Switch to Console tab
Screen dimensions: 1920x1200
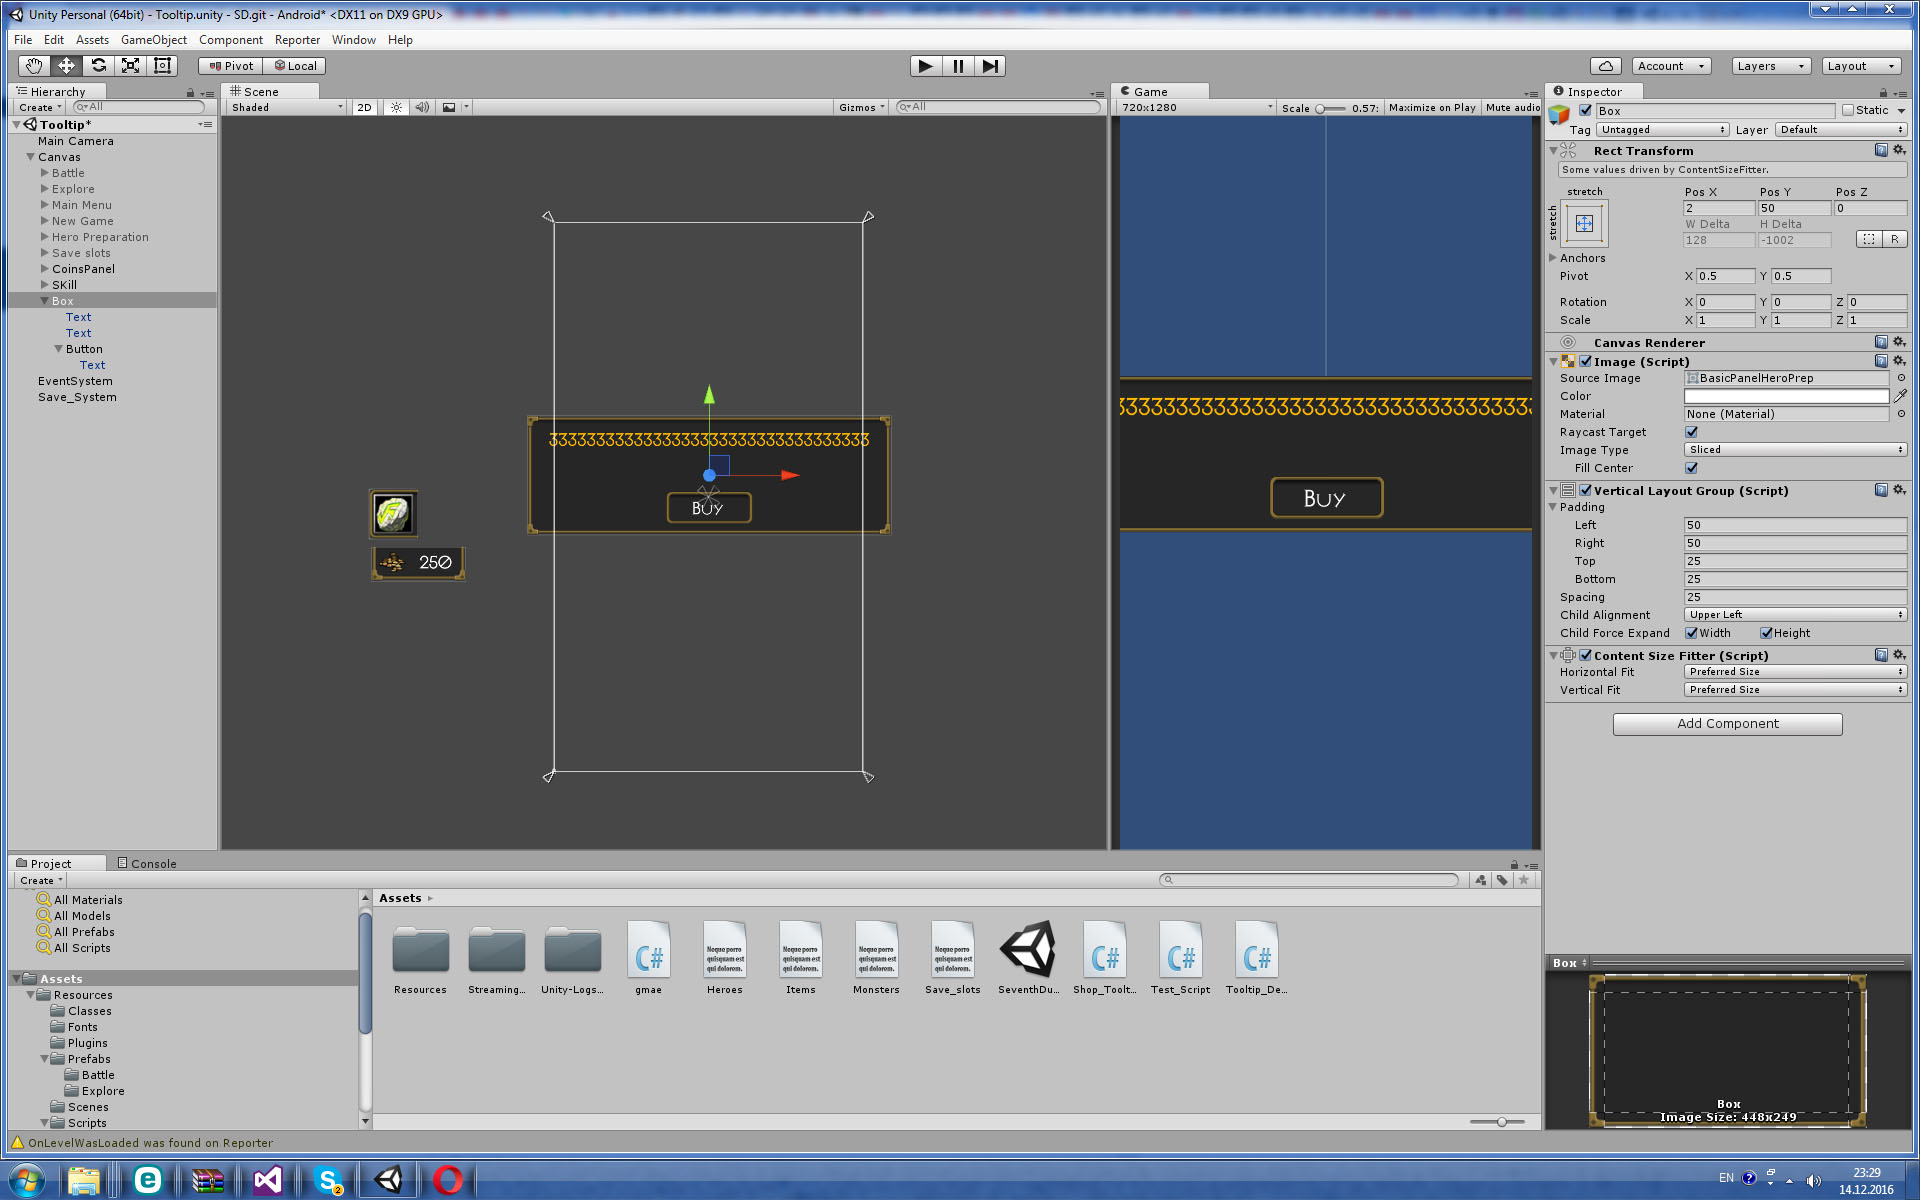tap(147, 863)
